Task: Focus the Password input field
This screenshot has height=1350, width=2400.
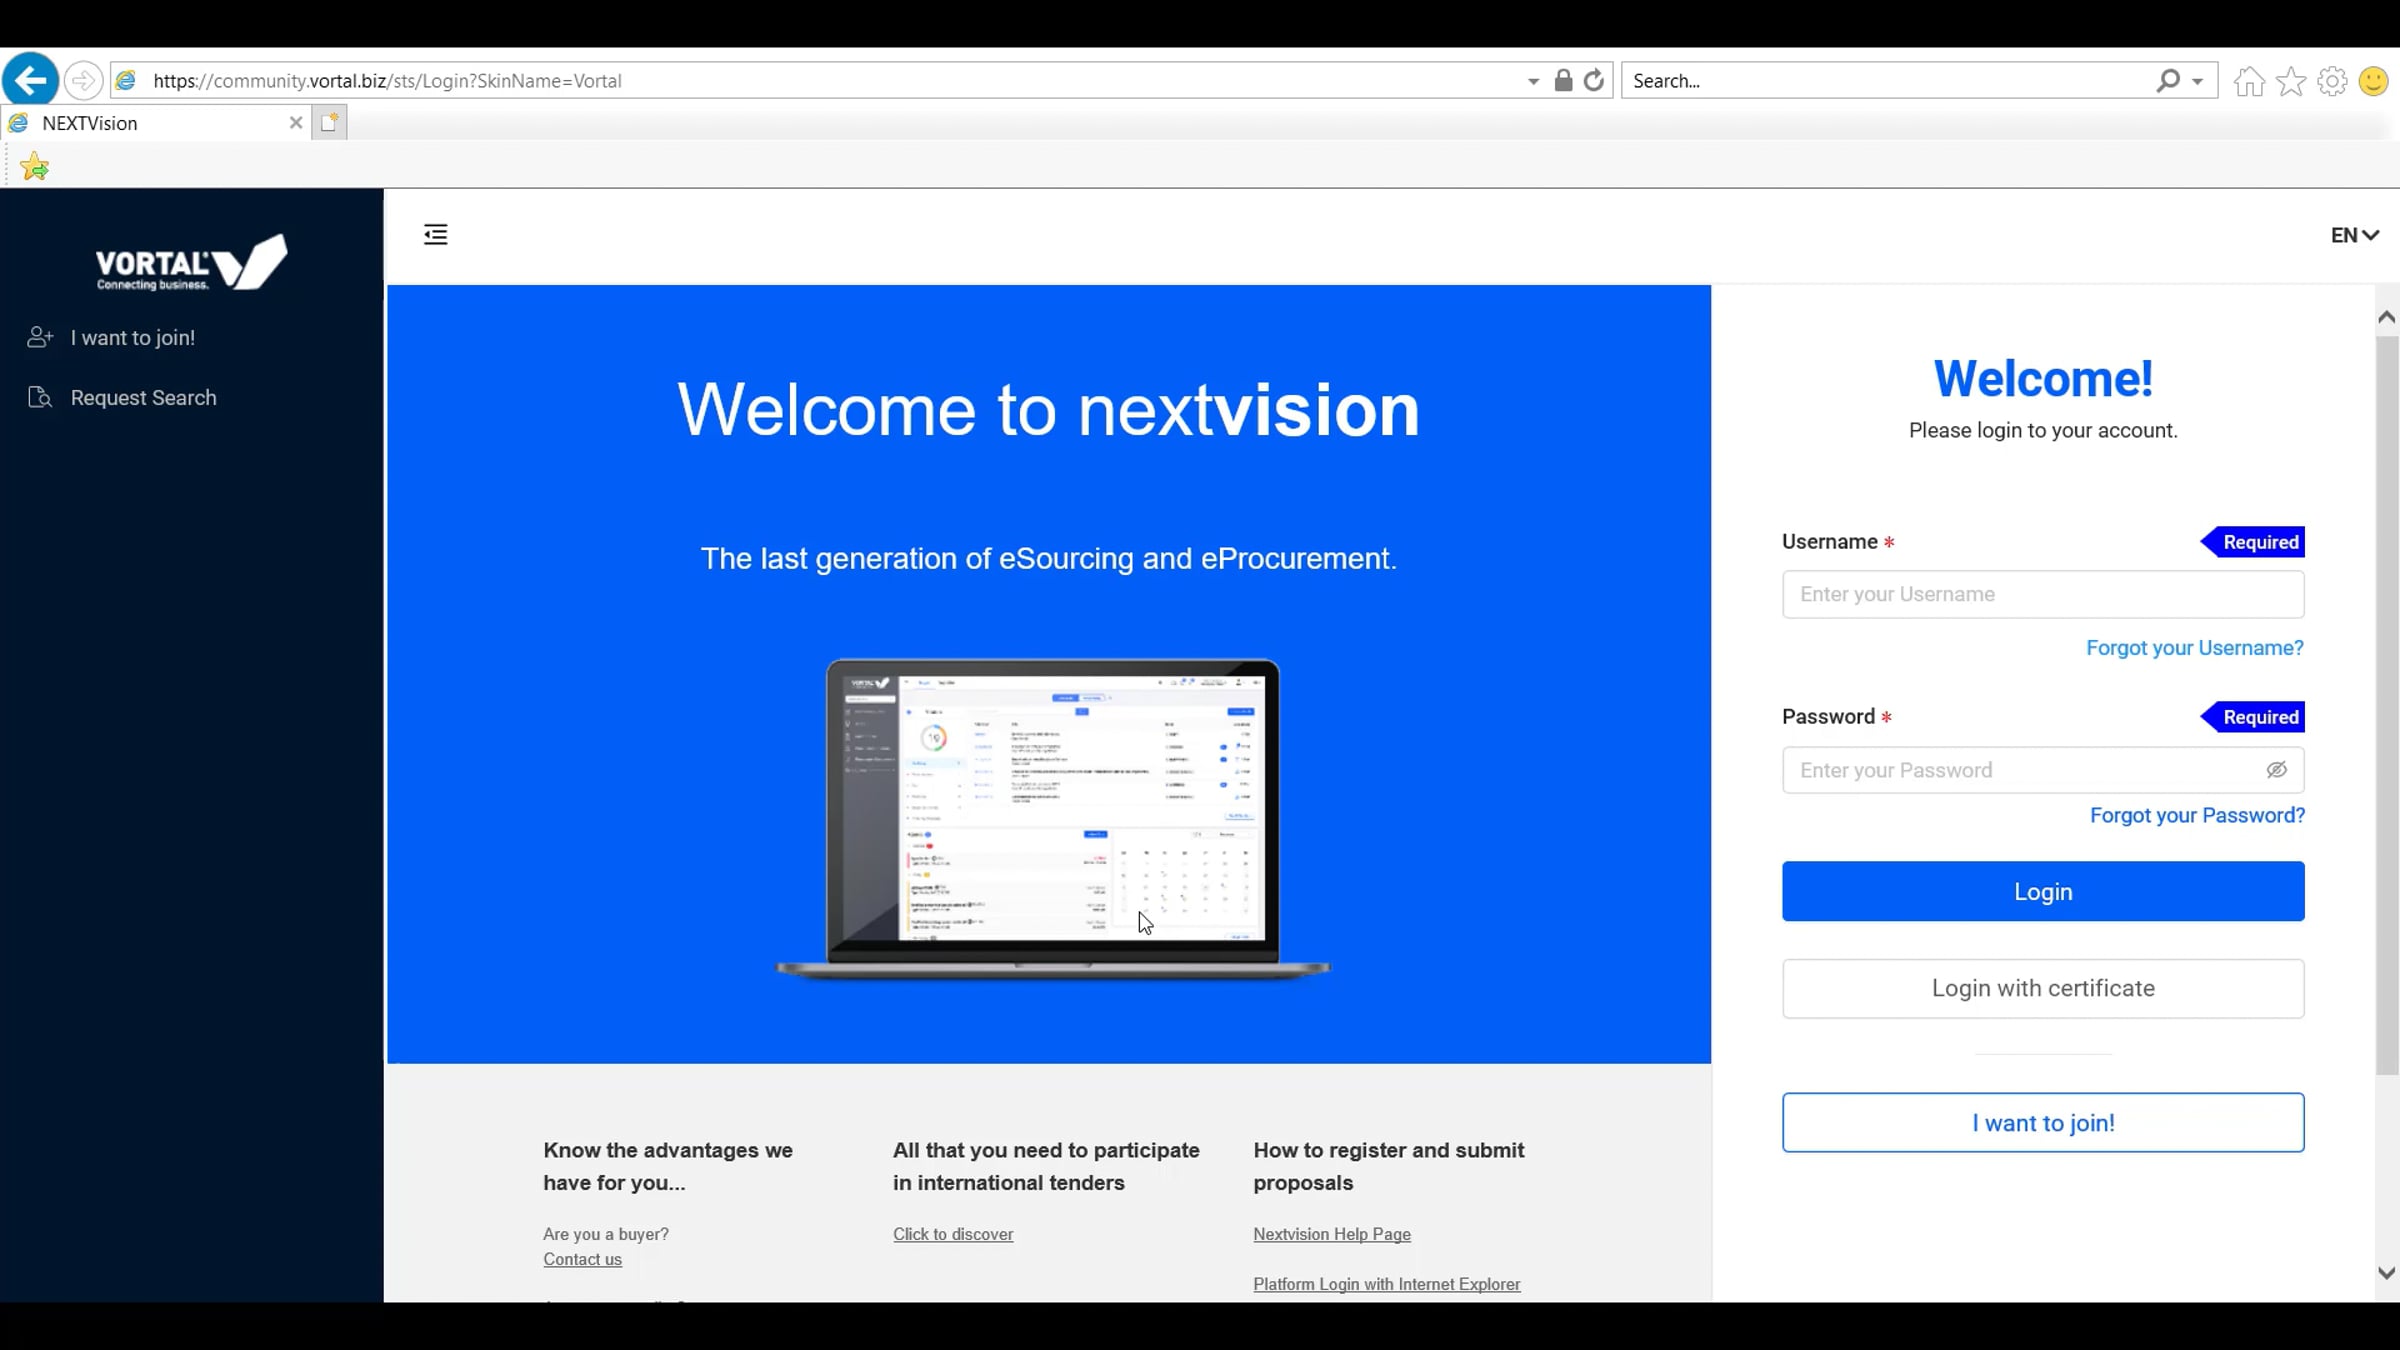Action: 2043,770
